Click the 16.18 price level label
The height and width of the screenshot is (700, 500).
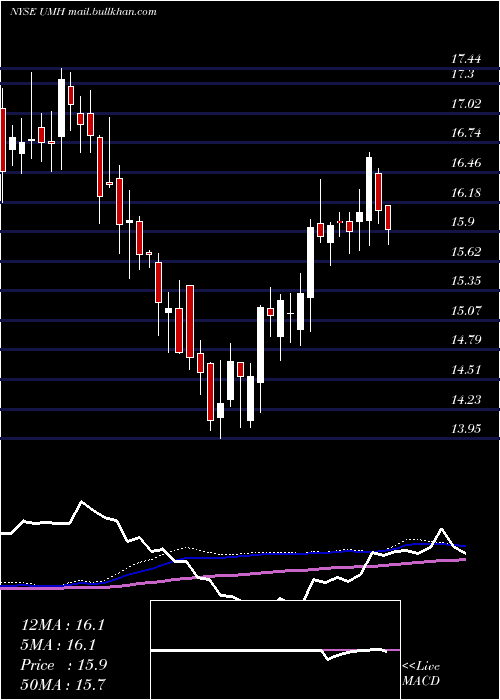466,193
